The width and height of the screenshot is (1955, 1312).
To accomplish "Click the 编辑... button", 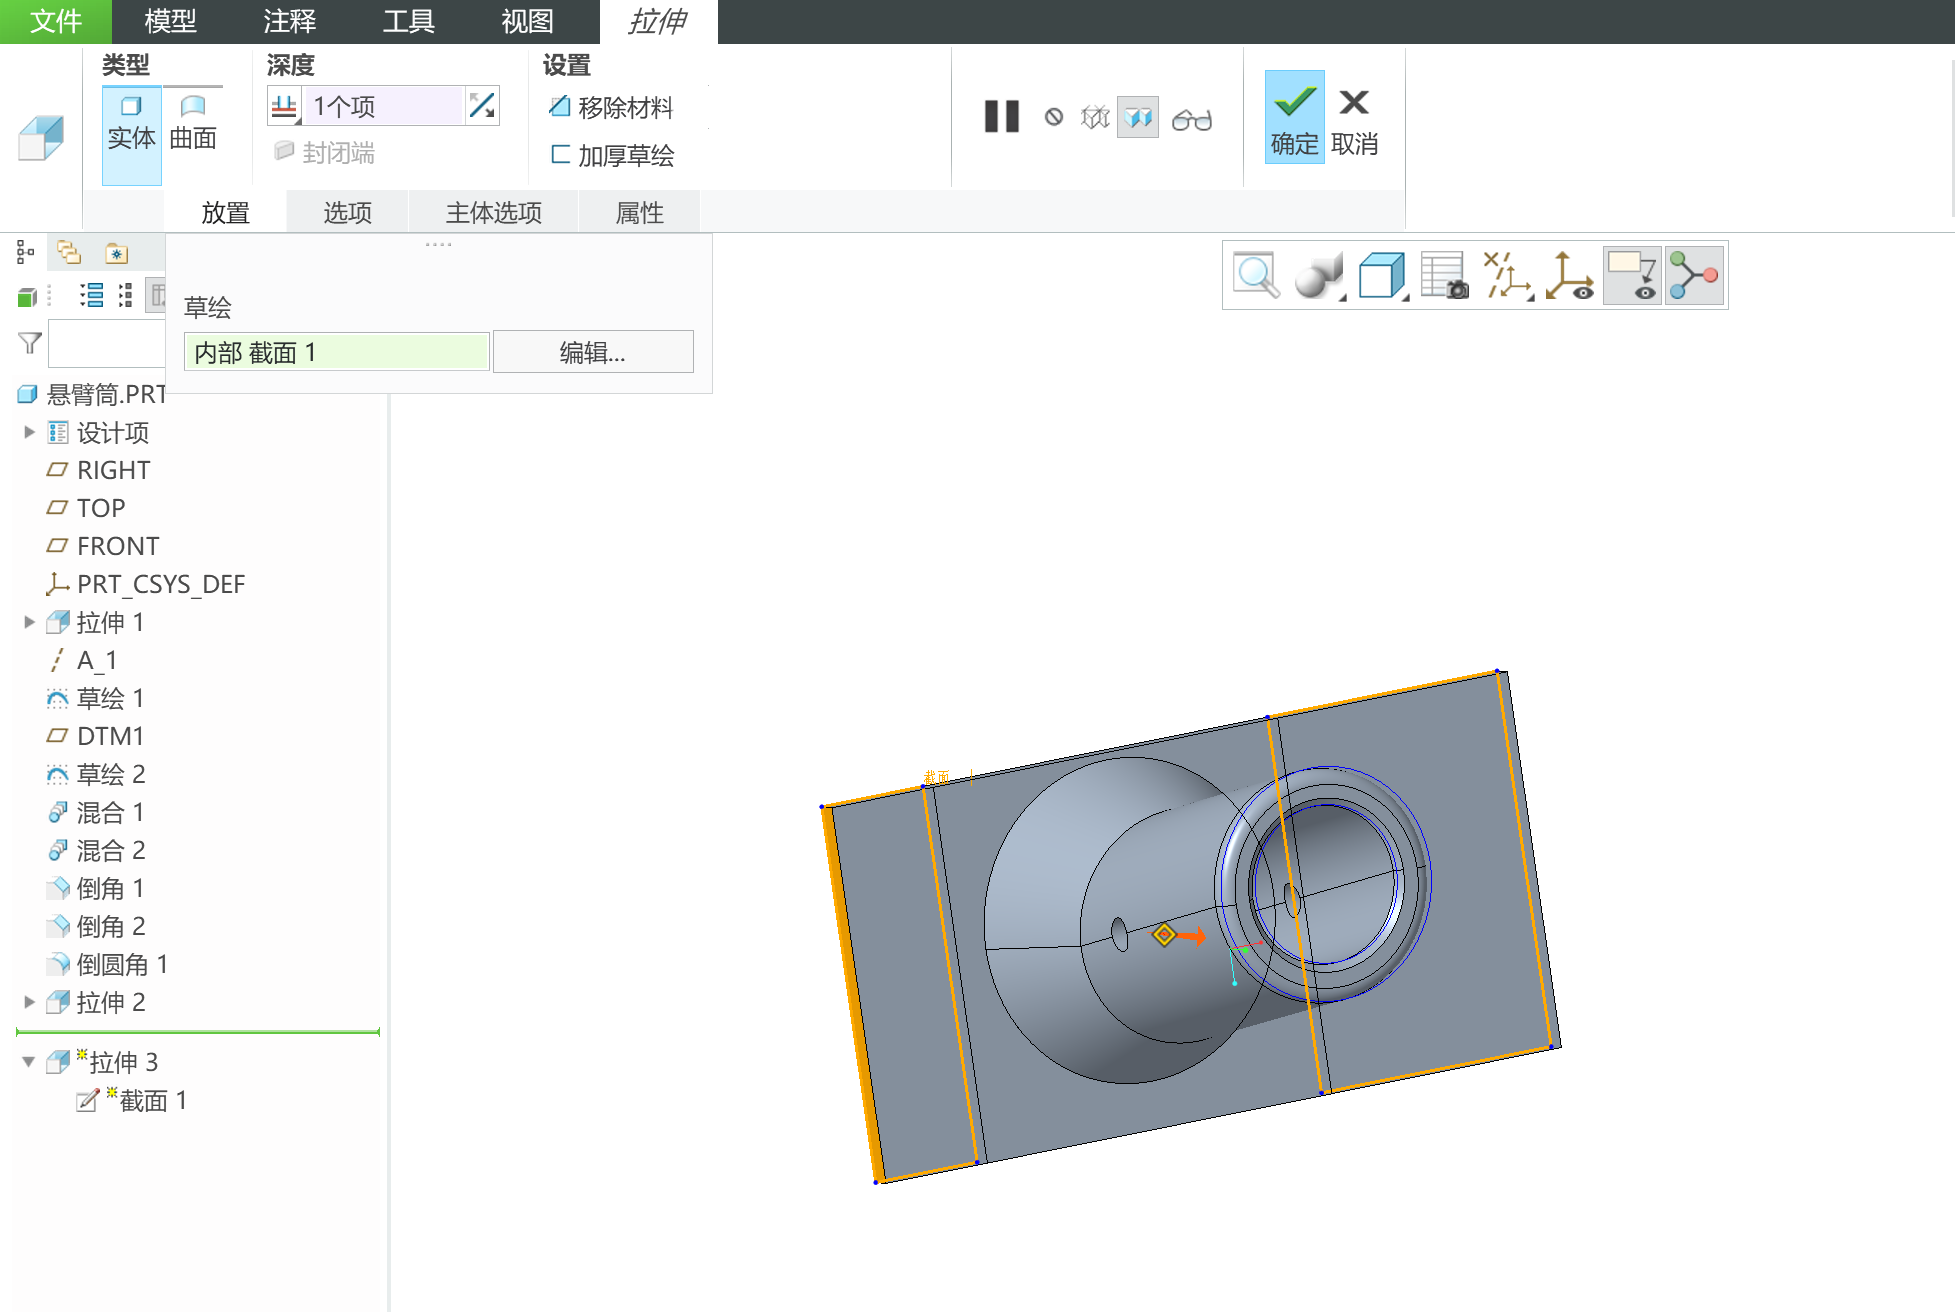I will [x=592, y=352].
